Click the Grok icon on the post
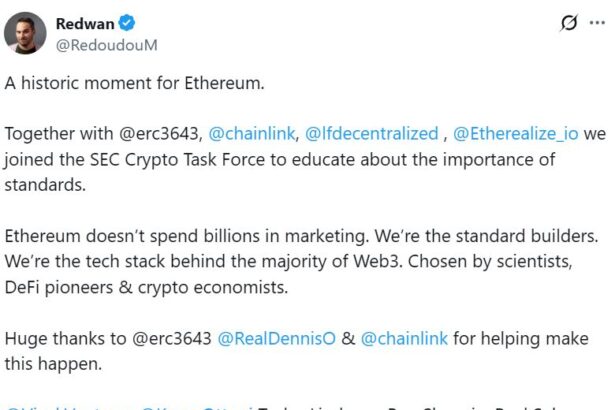The width and height of the screenshot is (615, 410). [570, 24]
